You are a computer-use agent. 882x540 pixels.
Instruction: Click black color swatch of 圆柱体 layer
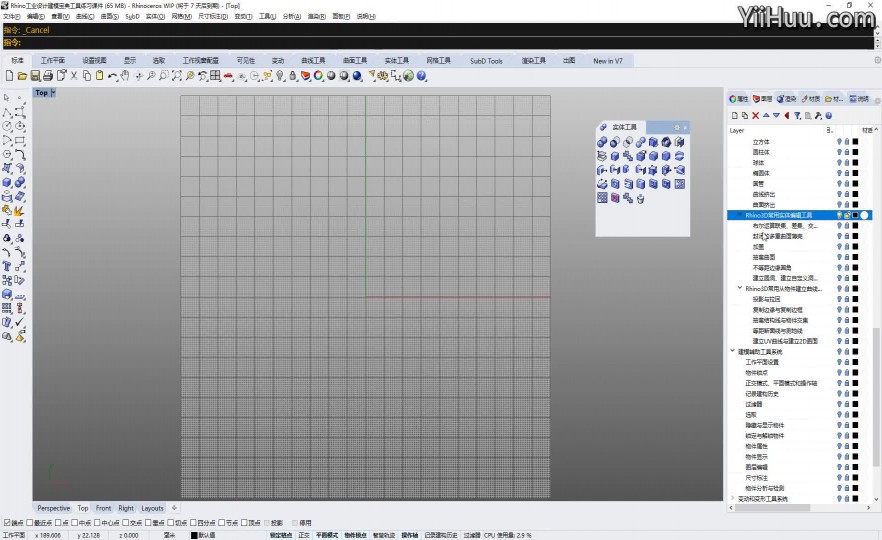[855, 152]
